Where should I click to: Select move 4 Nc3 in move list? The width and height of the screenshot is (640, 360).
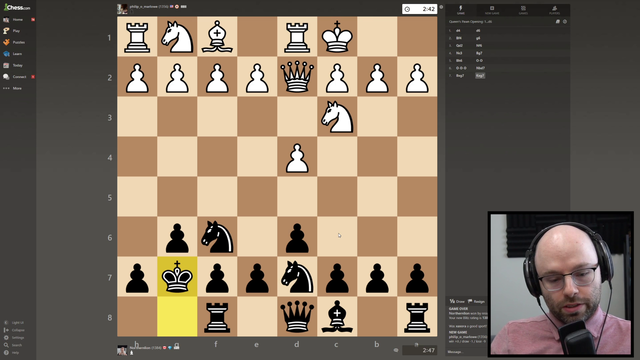coord(459,53)
